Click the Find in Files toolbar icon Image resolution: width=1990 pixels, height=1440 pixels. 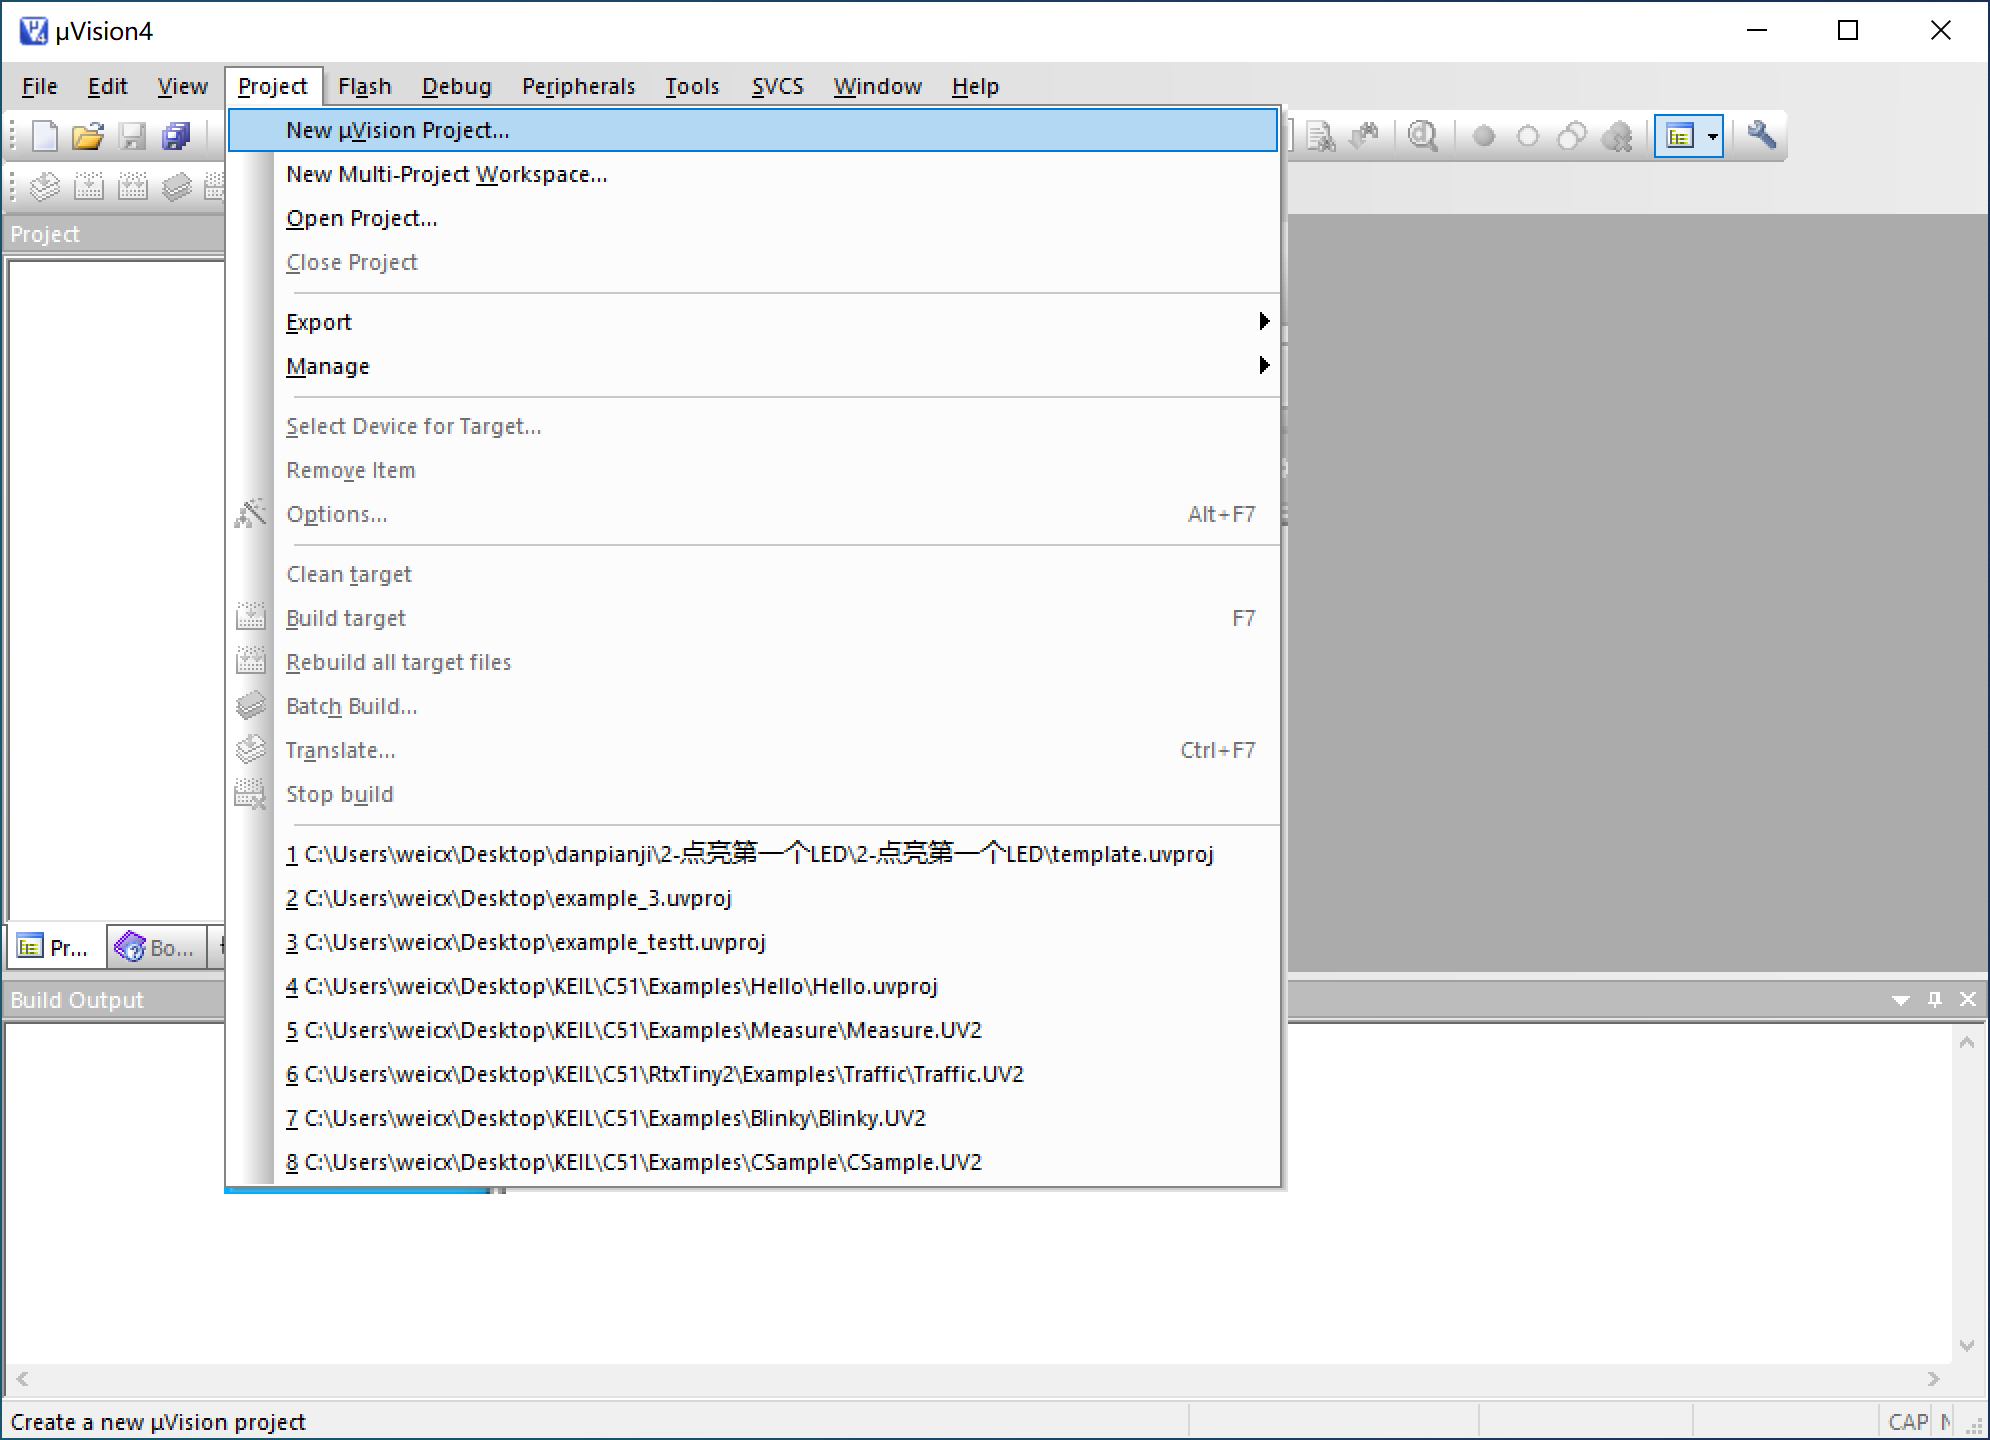click(1321, 136)
